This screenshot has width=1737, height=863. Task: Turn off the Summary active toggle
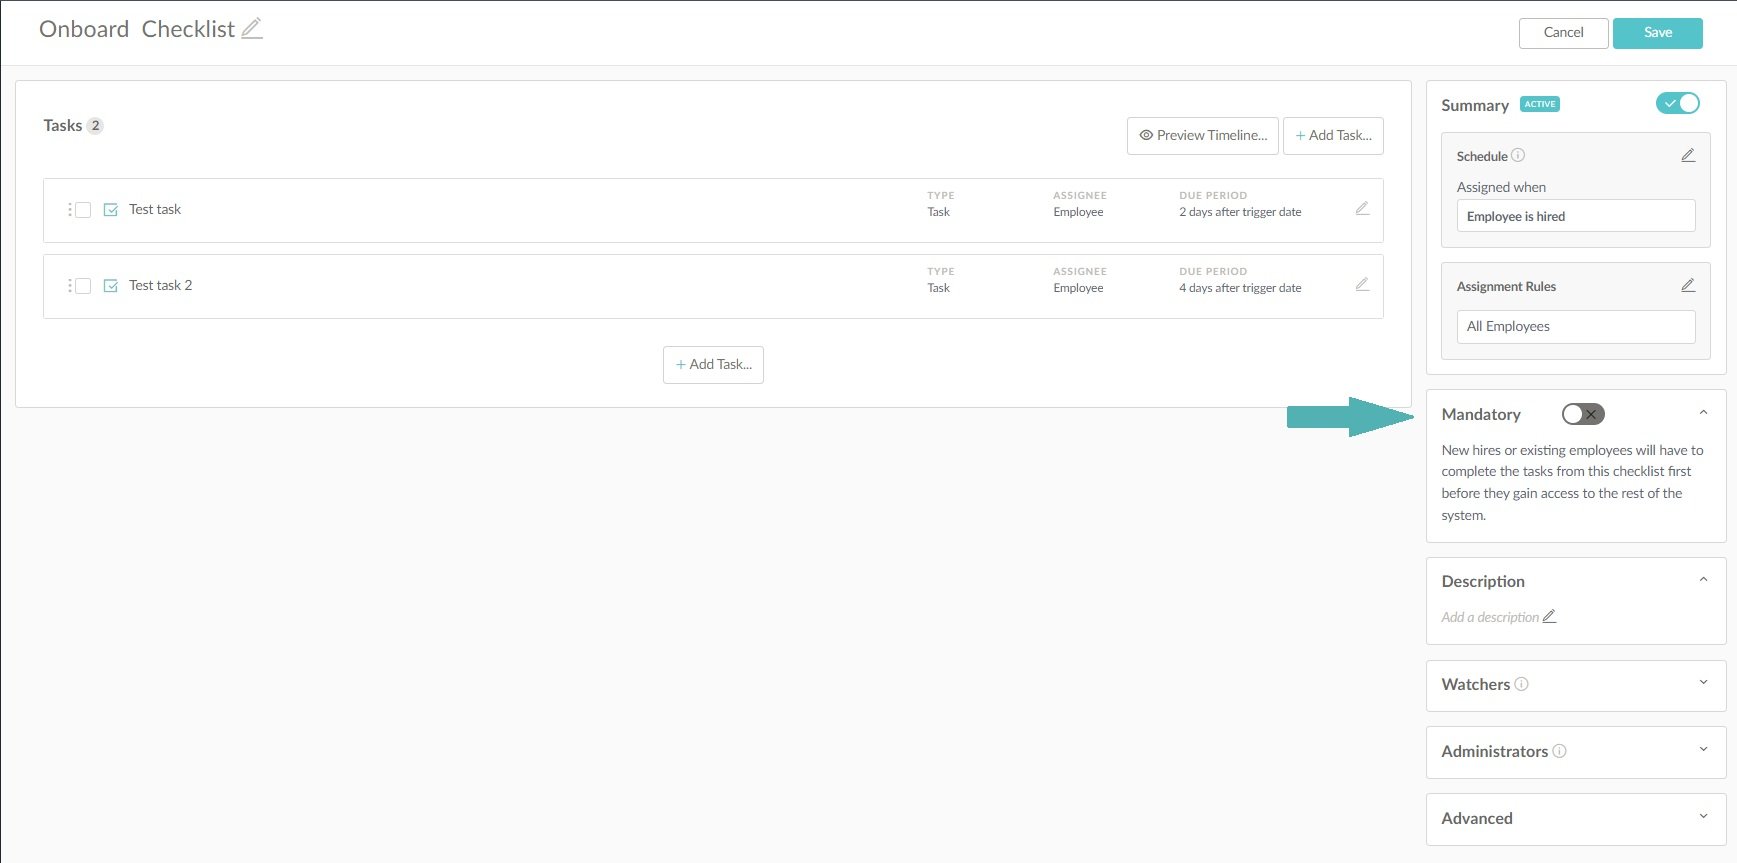point(1677,104)
